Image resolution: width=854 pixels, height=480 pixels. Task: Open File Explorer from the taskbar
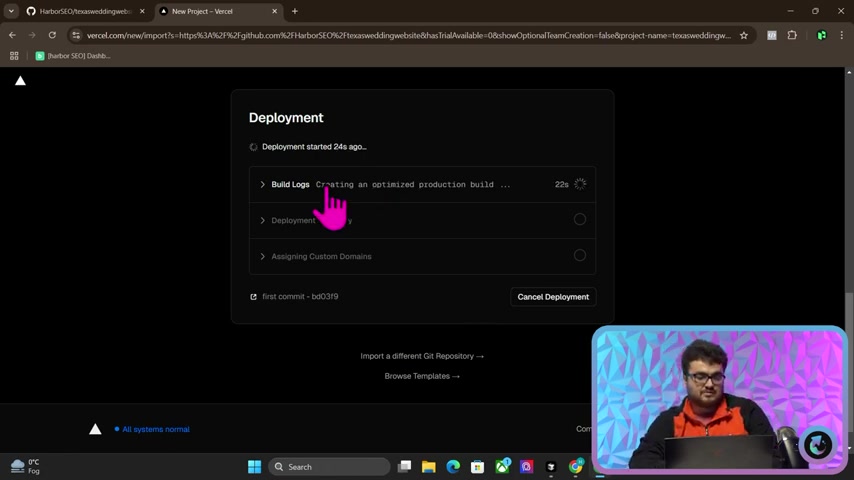429,467
